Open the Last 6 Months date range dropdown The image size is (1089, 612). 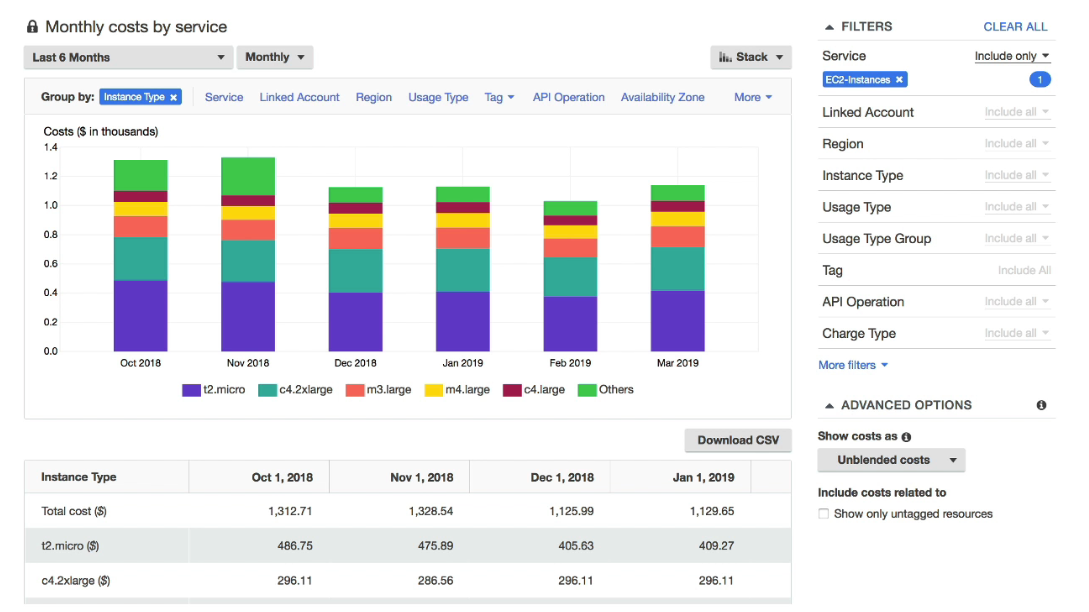point(128,58)
